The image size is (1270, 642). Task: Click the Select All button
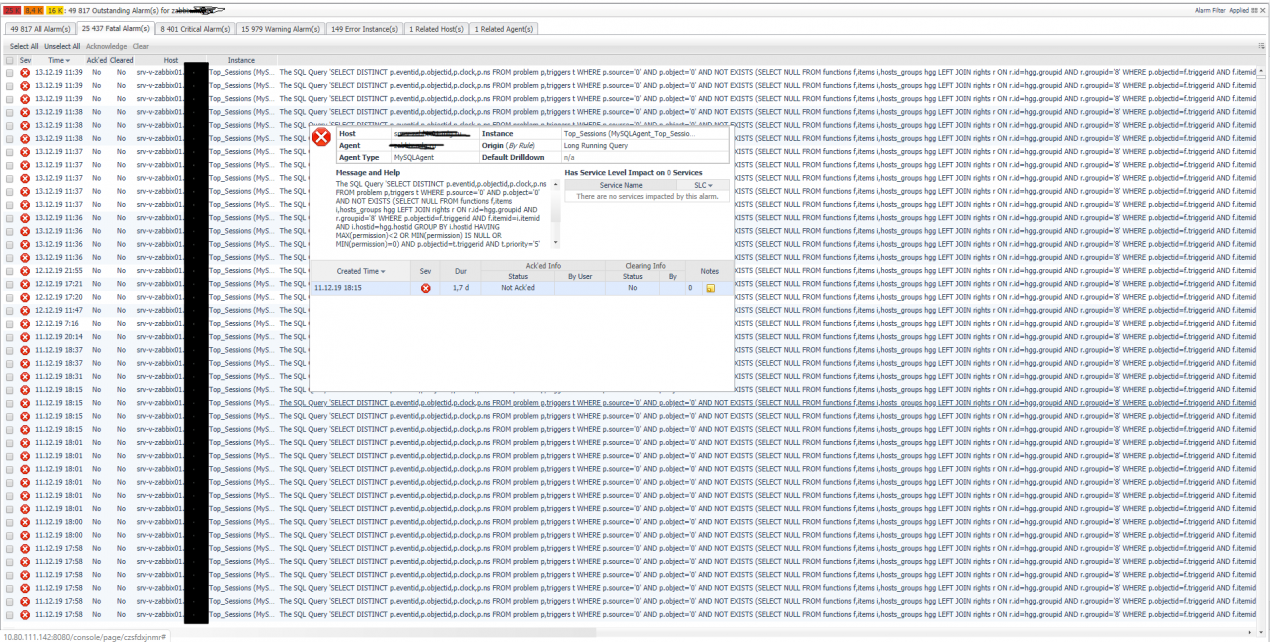coord(24,46)
